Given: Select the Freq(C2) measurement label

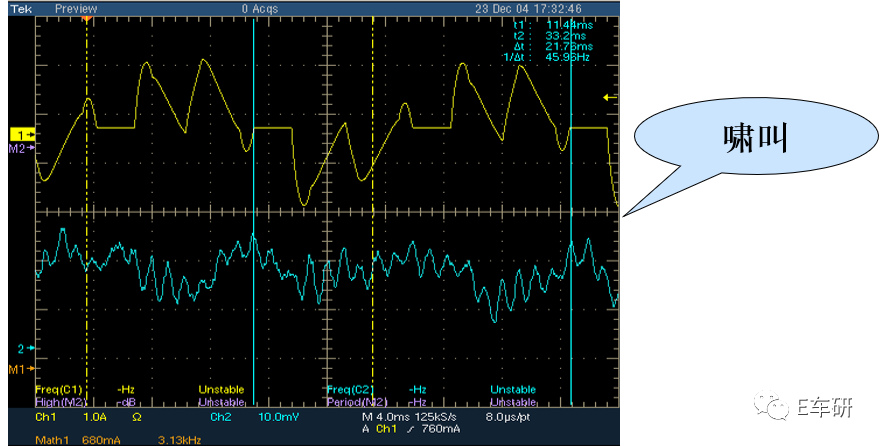Looking at the screenshot, I should tap(351, 389).
